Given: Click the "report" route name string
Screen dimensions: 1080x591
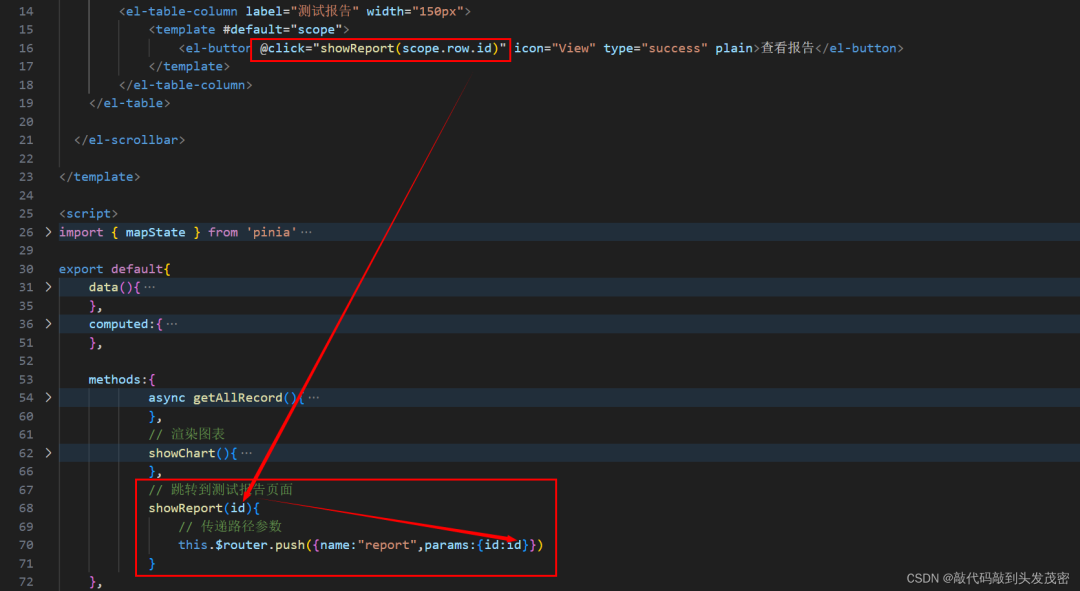Looking at the screenshot, I should (387, 545).
